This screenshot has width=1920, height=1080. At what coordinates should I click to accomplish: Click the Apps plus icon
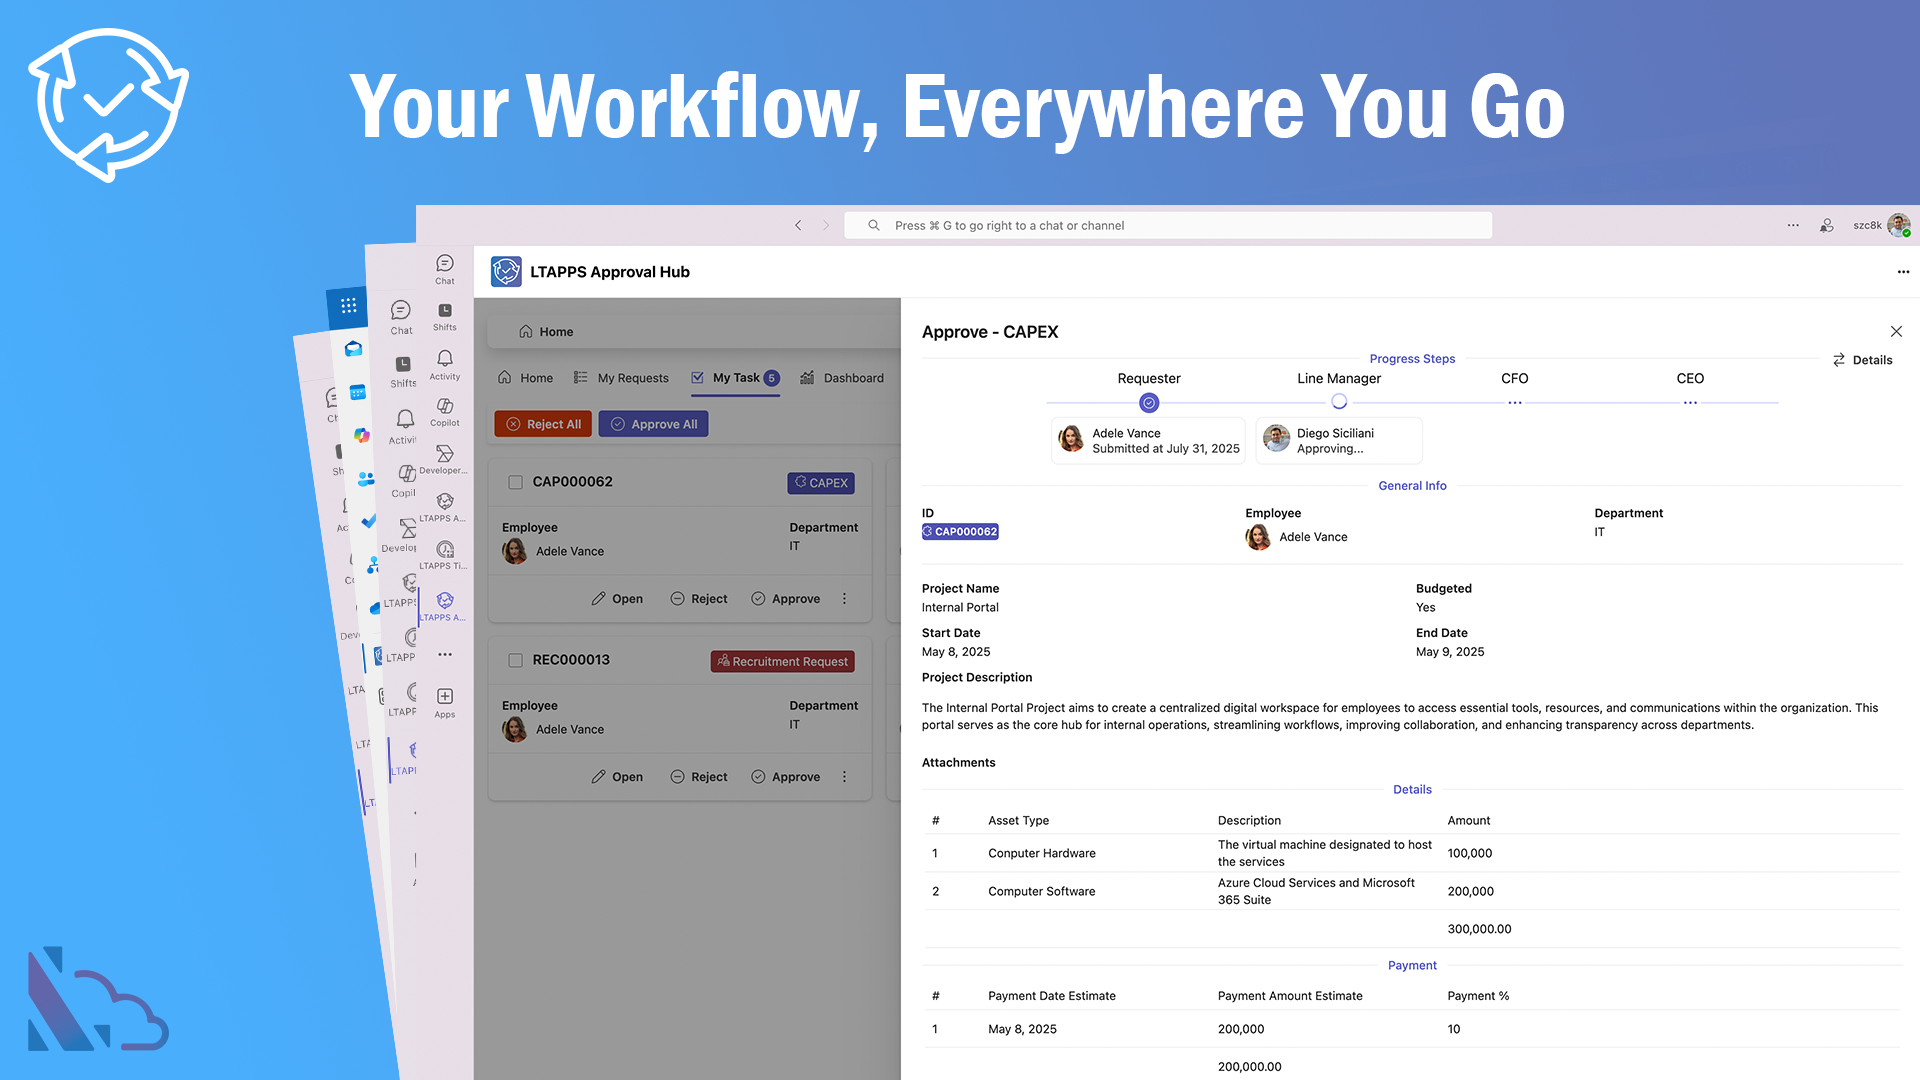(445, 697)
